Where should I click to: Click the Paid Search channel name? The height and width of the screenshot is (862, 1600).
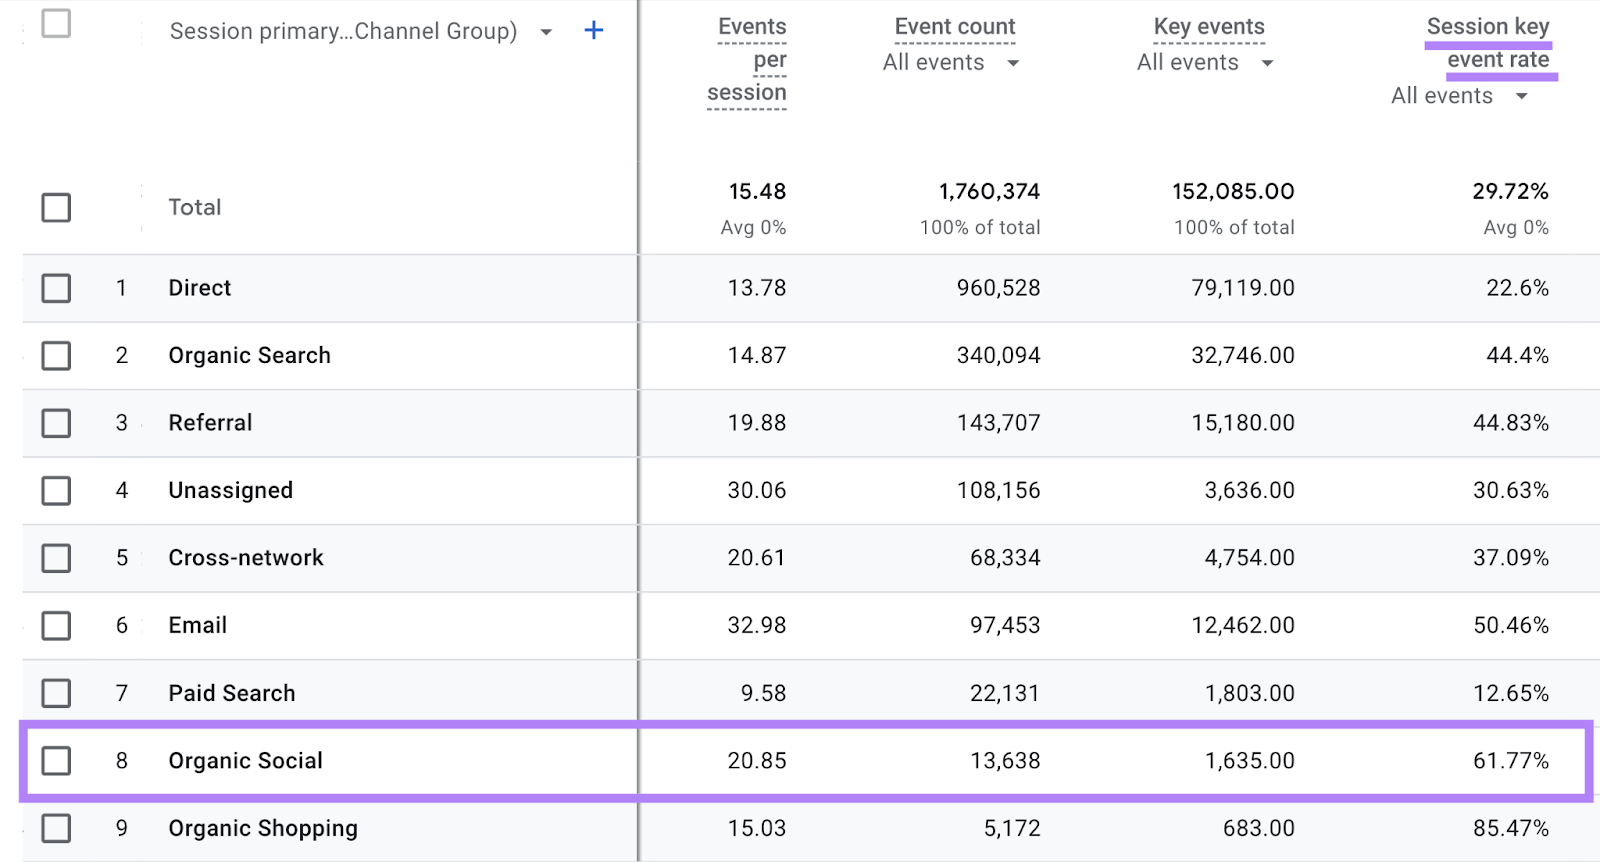click(232, 693)
